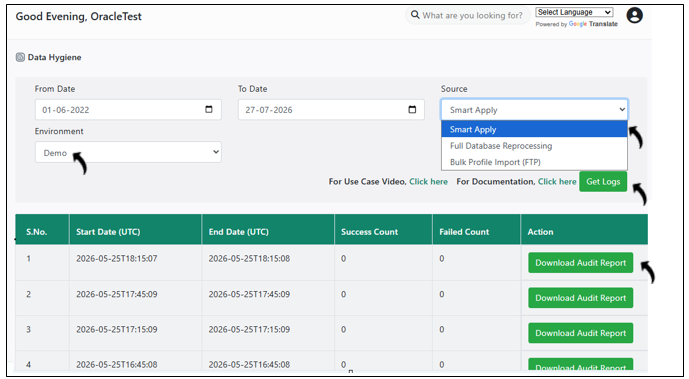Click the To Date label

click(x=253, y=89)
